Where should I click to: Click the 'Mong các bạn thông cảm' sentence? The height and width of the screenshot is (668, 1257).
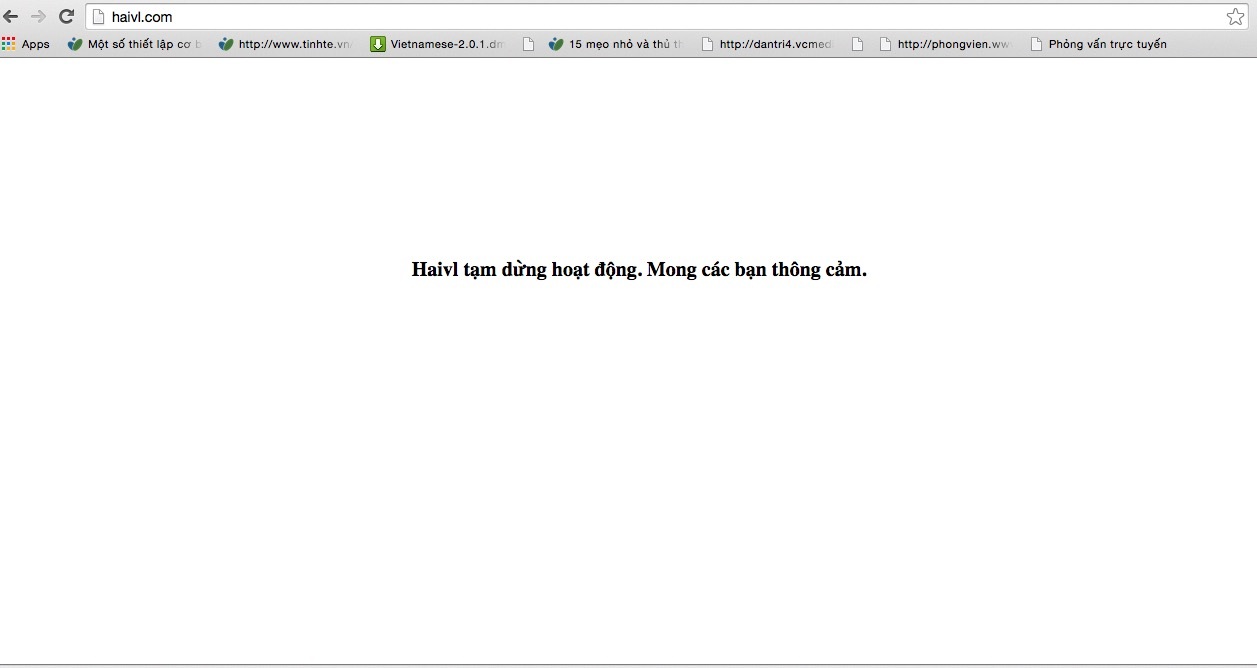[757, 270]
